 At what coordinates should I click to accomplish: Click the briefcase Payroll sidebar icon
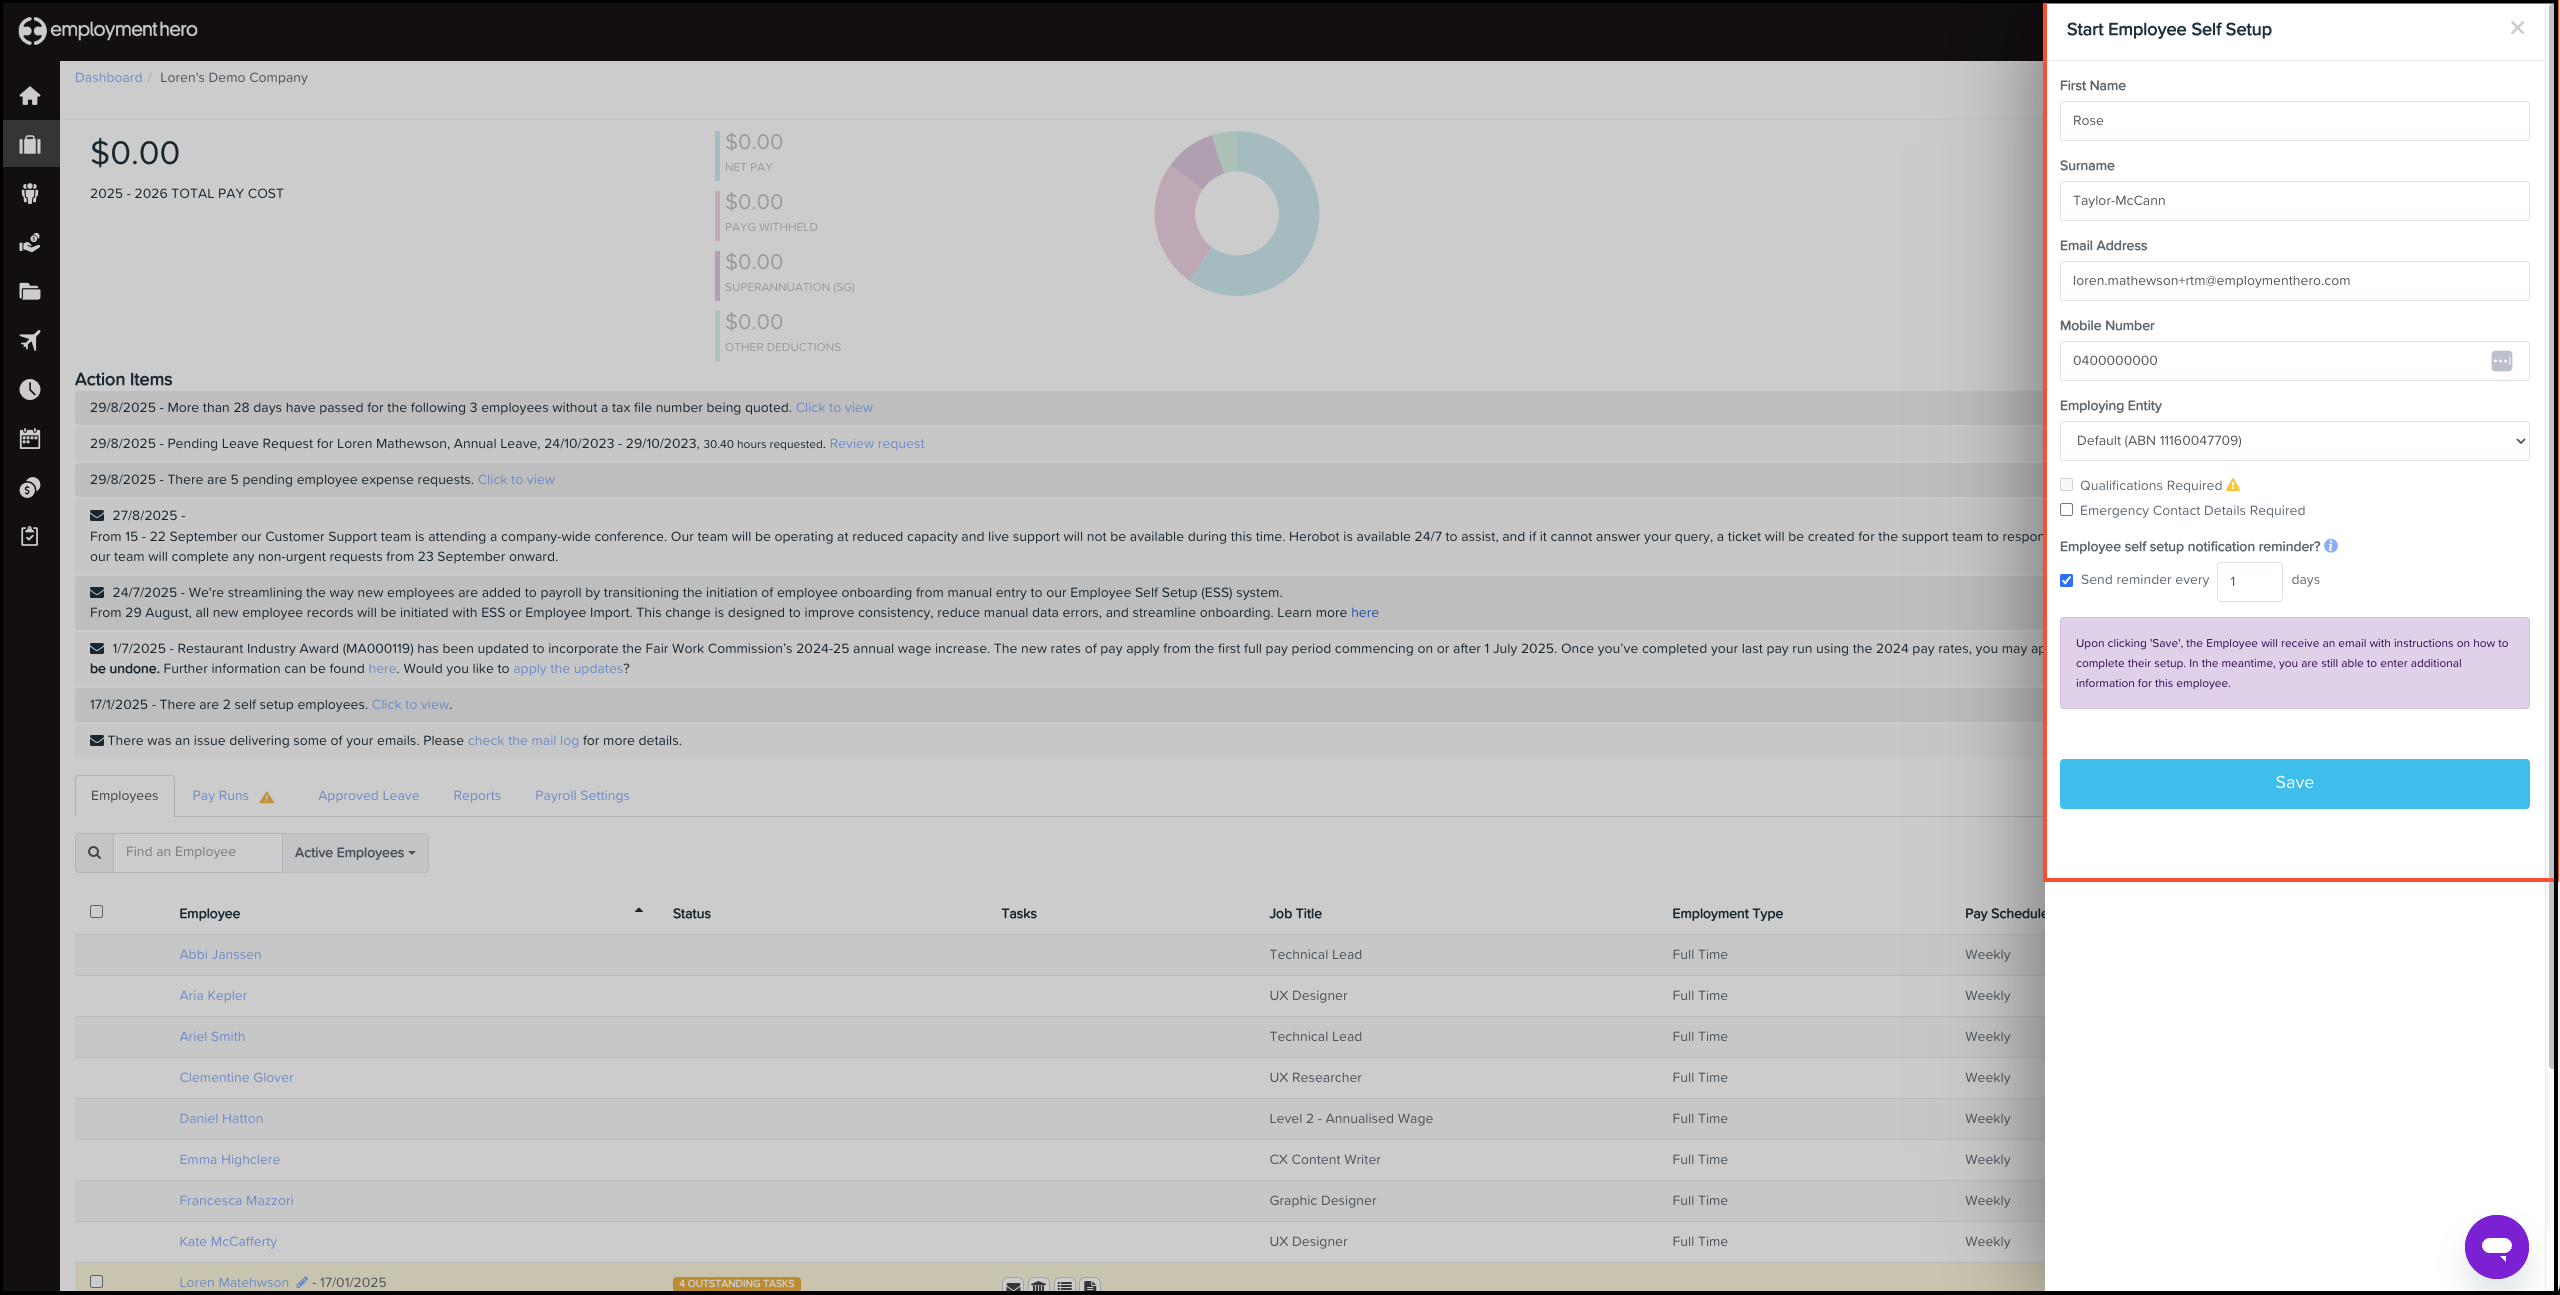(30, 145)
